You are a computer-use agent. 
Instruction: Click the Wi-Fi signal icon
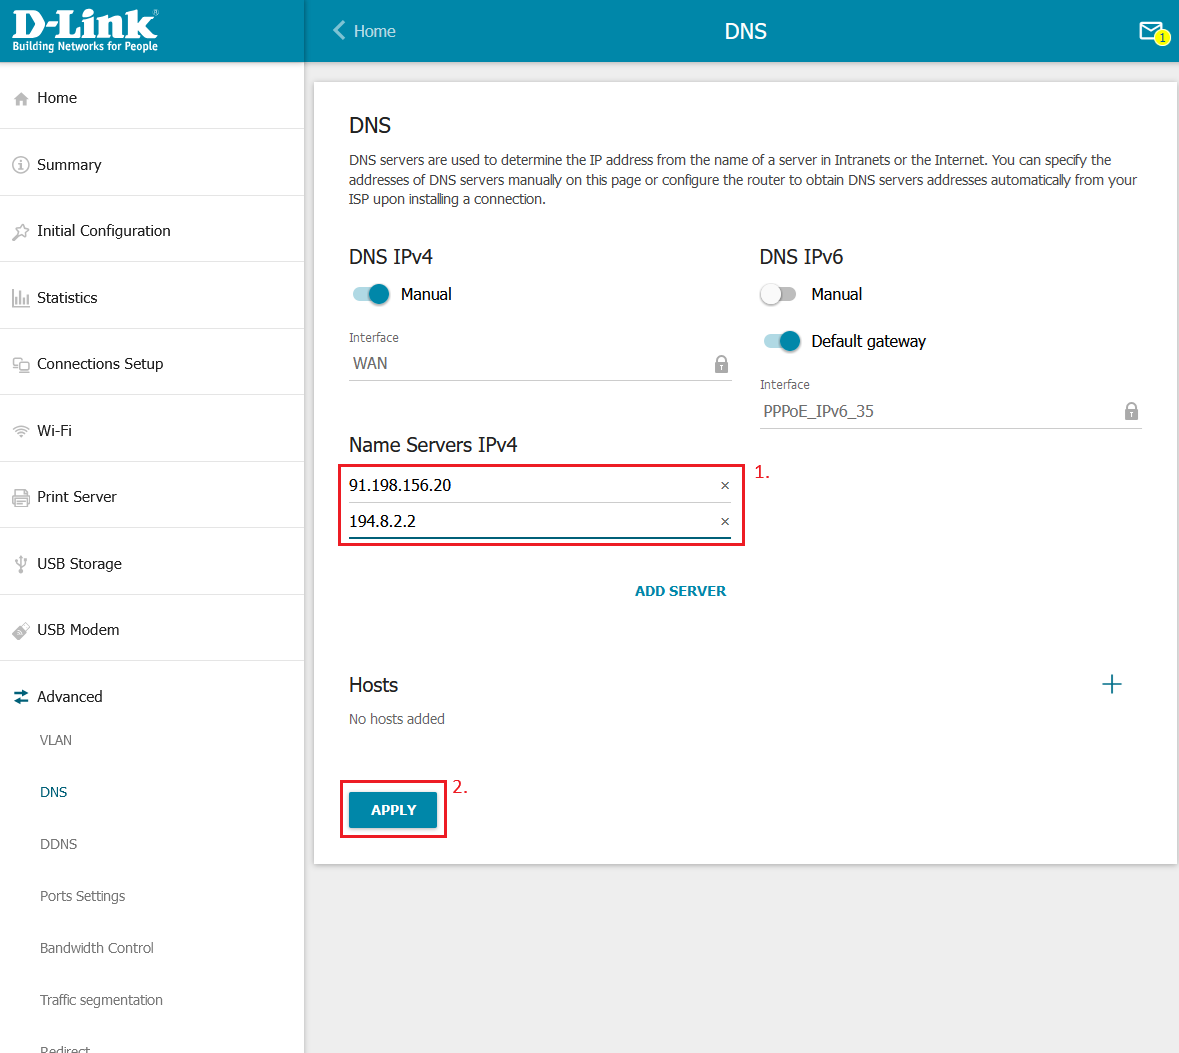20,431
